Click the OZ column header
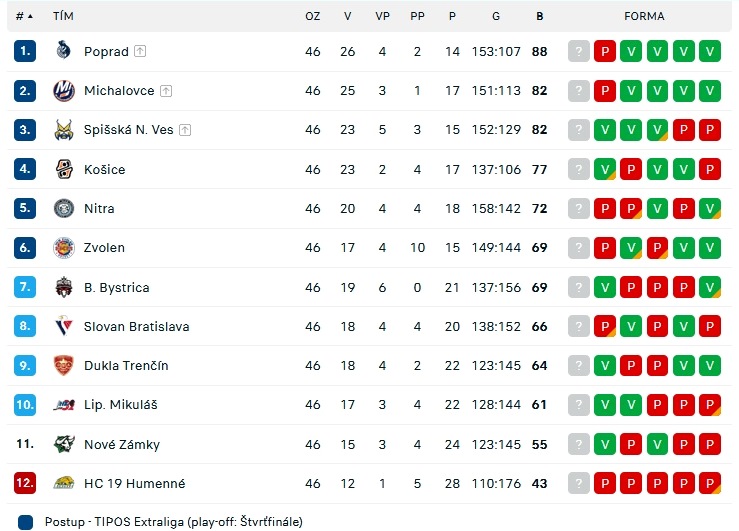The width and height of the screenshot is (739, 531). [x=312, y=16]
